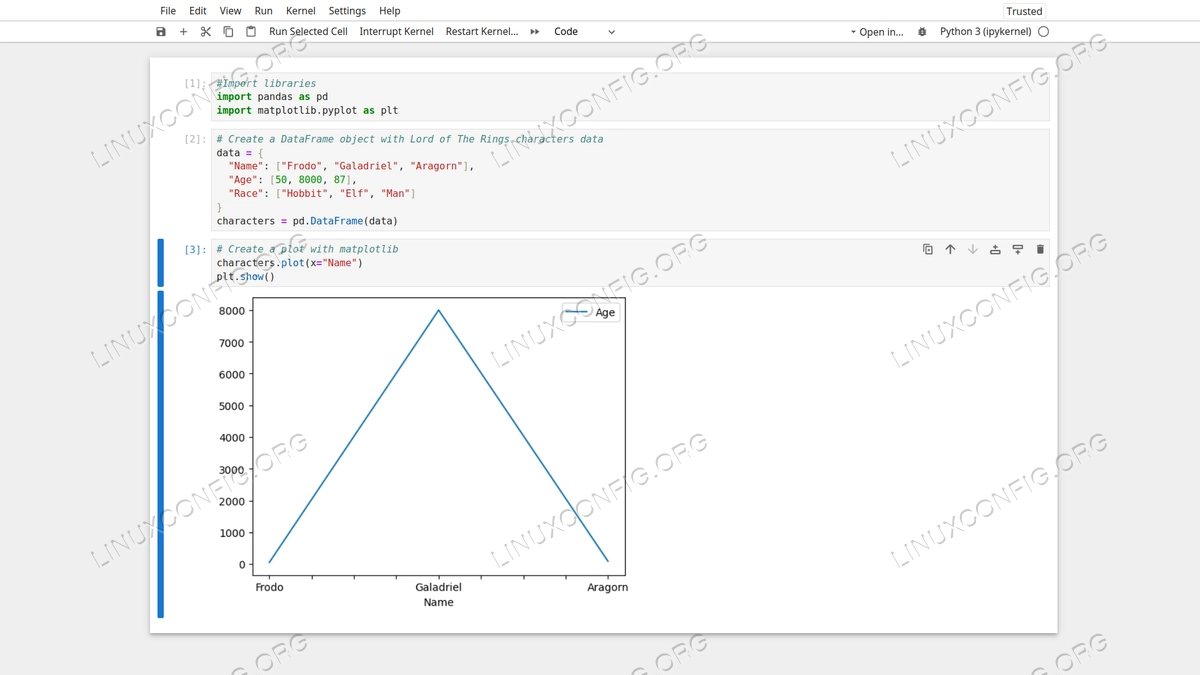Open the File menu
The image size is (1200, 675).
[x=168, y=11]
